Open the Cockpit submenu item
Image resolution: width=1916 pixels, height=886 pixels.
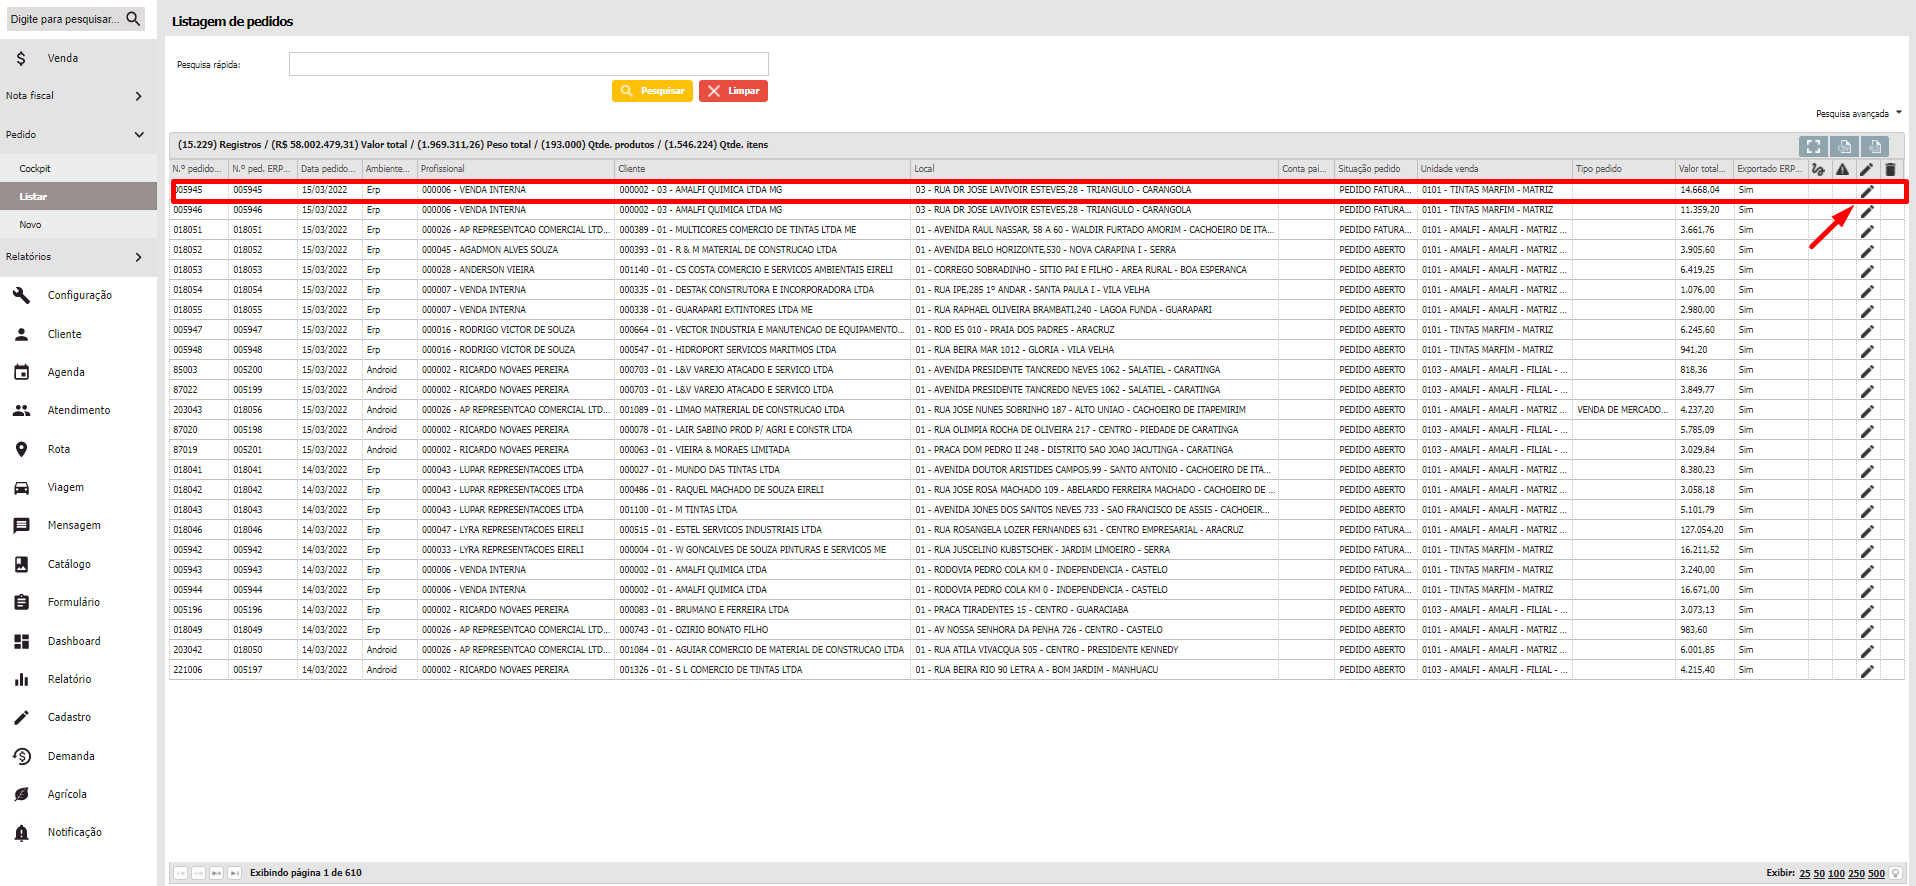pyautogui.click(x=78, y=169)
